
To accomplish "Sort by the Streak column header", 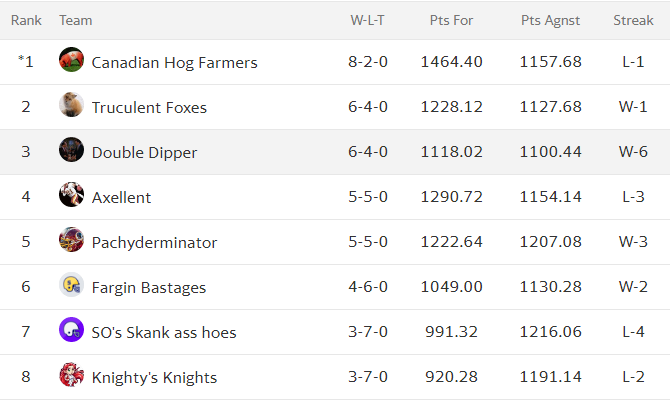I will click(633, 21).
